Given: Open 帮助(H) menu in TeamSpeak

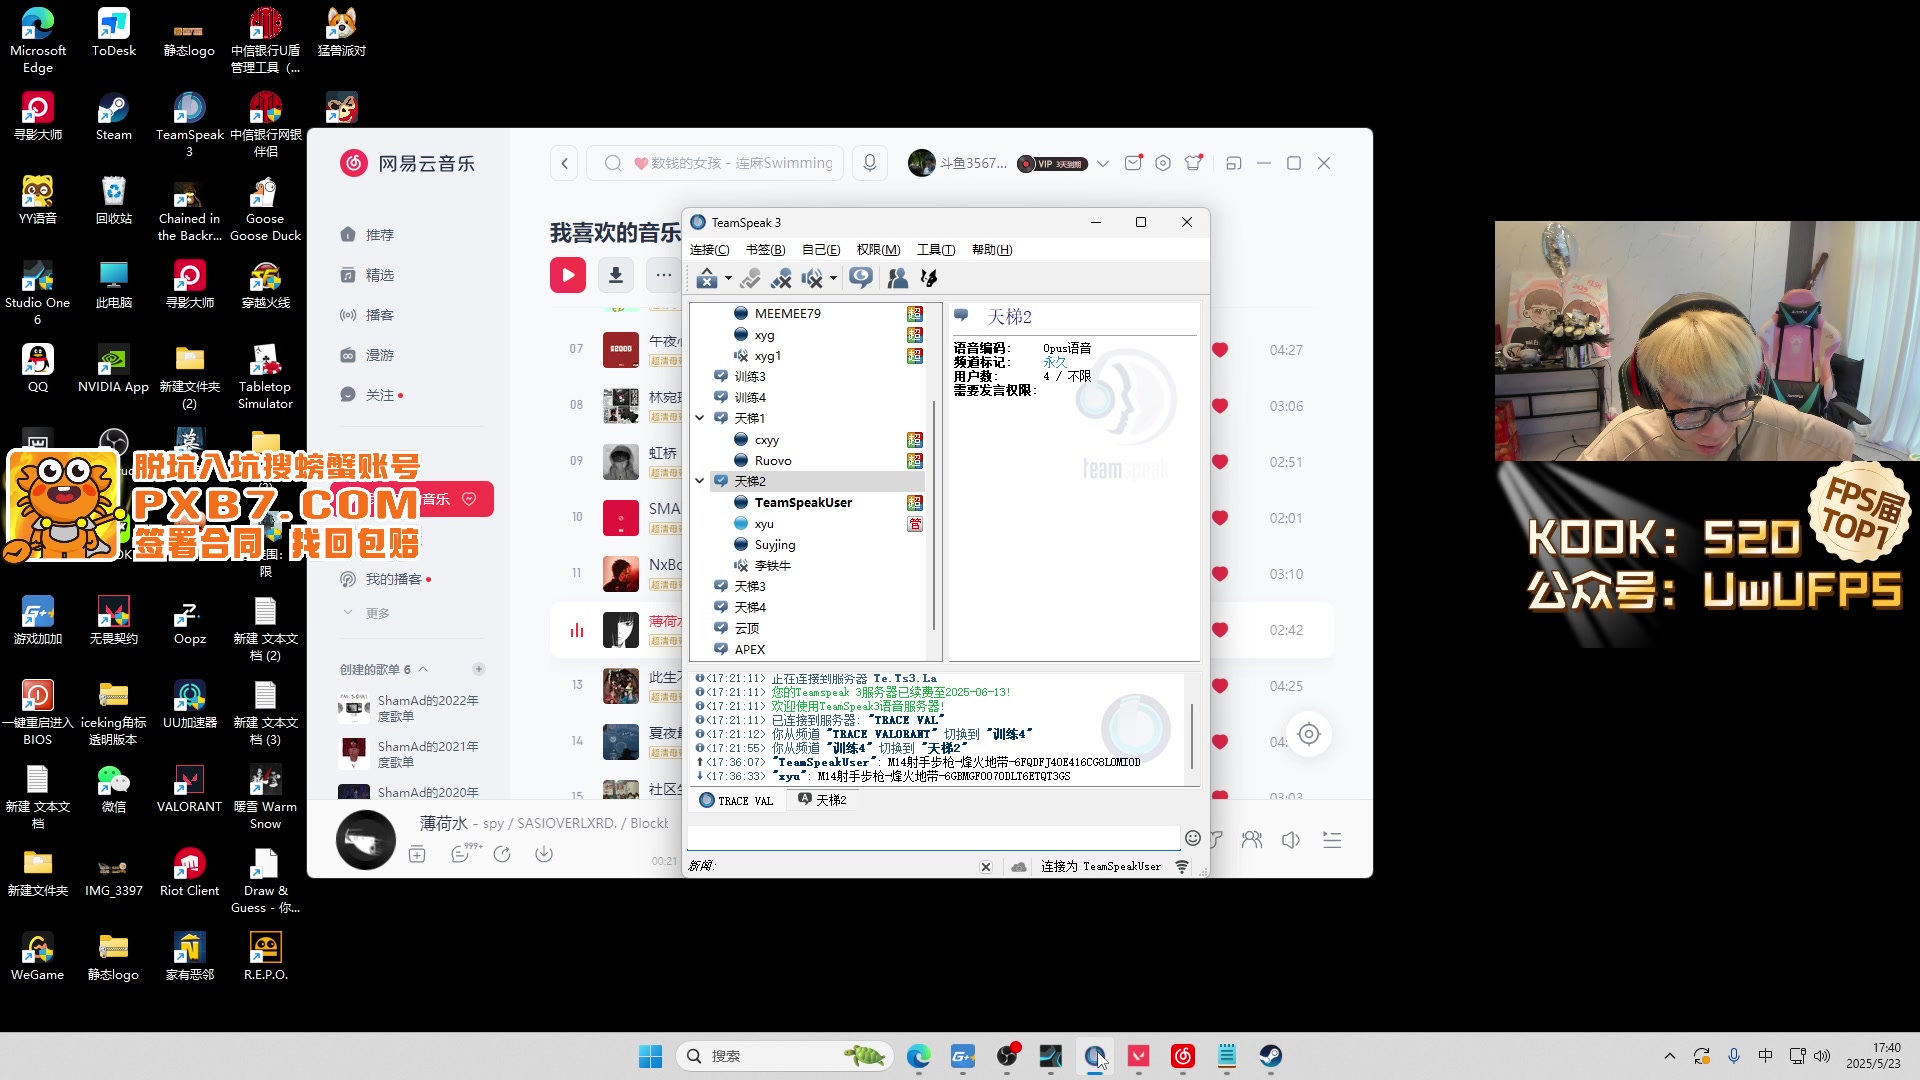Looking at the screenshot, I should click(992, 250).
